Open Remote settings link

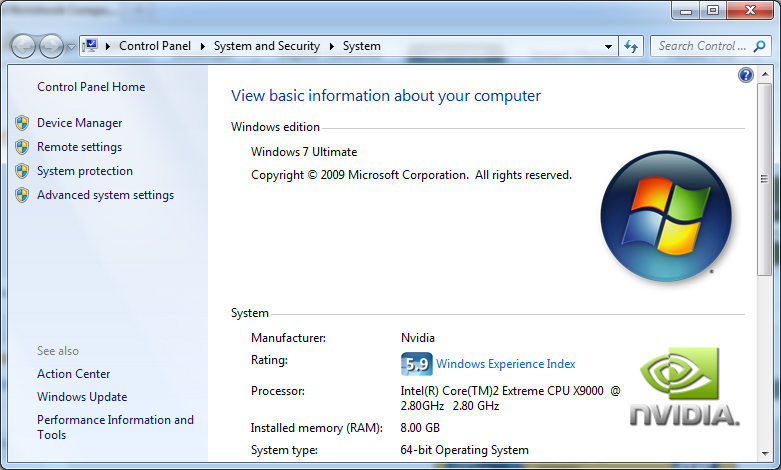[80, 147]
